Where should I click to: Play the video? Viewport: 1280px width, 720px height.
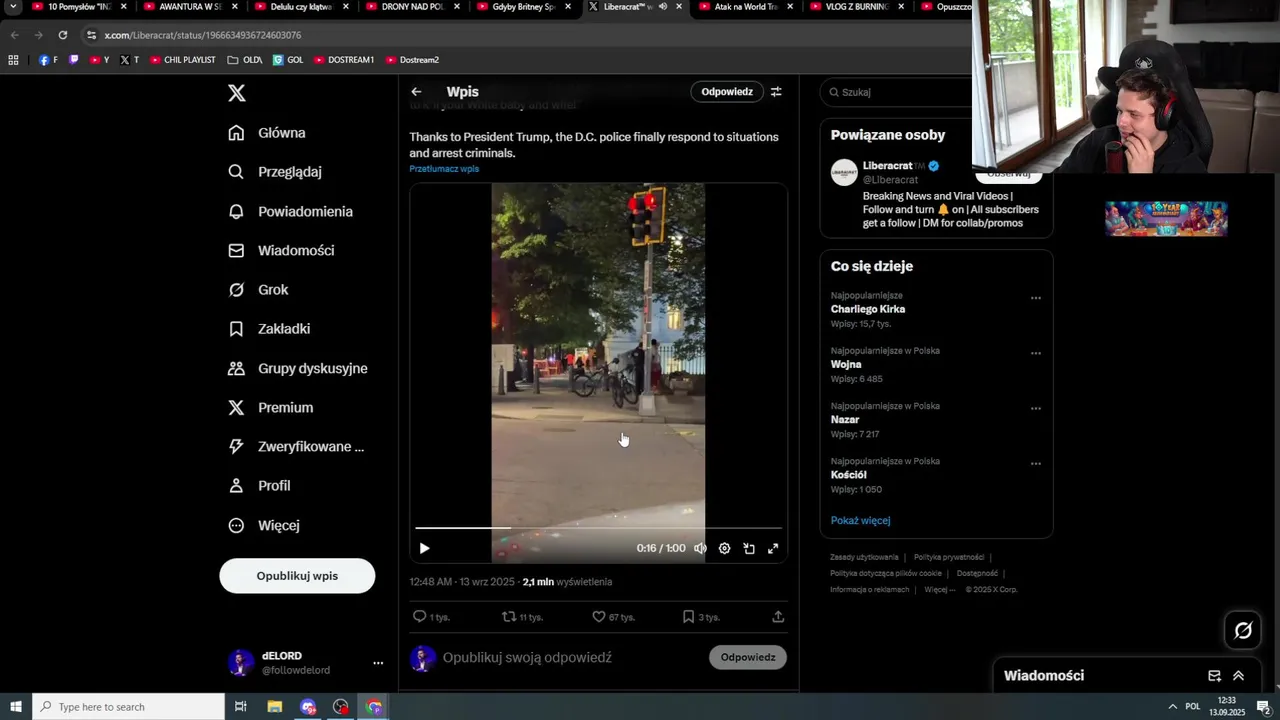[424, 548]
